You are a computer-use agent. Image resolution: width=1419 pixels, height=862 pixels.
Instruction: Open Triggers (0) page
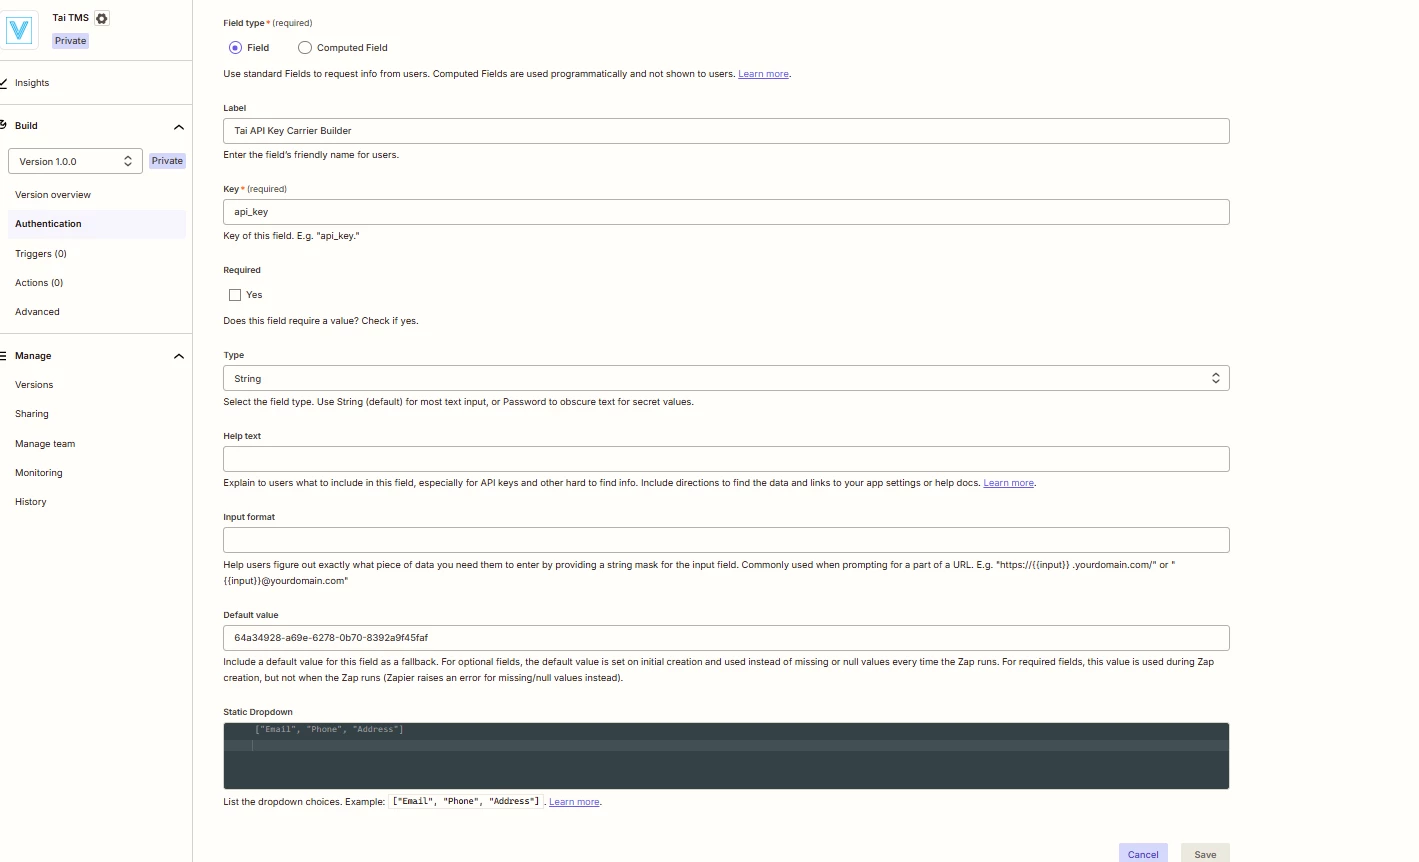pyautogui.click(x=41, y=254)
